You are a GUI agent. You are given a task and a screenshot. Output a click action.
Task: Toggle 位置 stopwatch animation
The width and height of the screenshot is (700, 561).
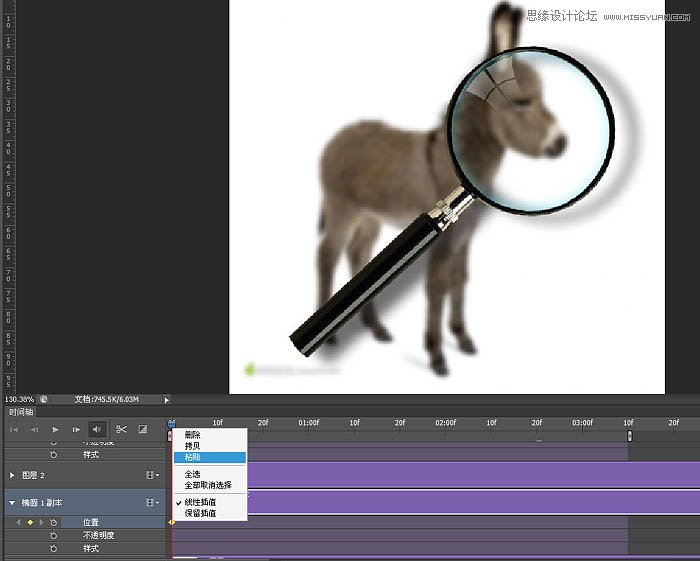[x=54, y=522]
